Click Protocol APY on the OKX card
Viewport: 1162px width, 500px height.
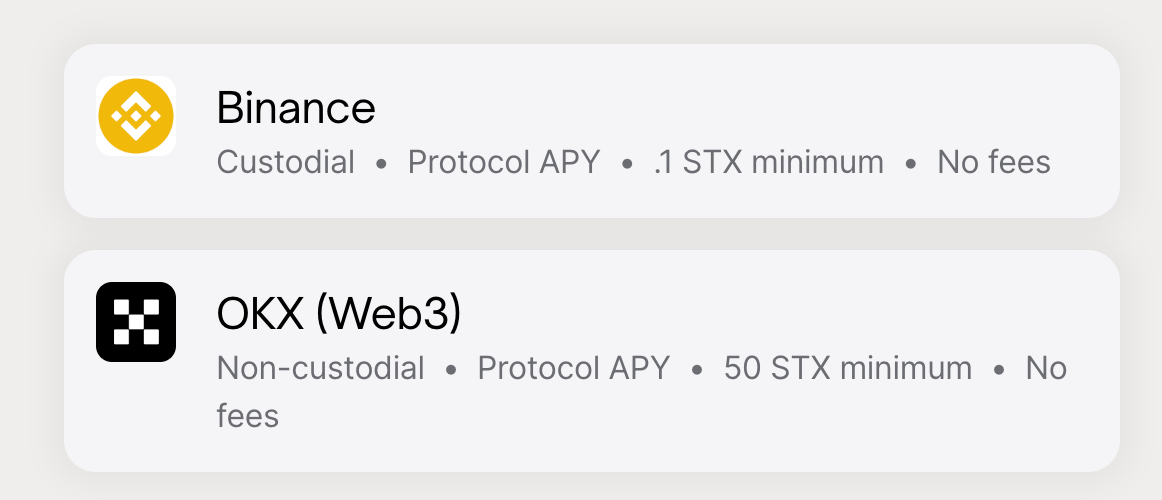click(x=573, y=368)
